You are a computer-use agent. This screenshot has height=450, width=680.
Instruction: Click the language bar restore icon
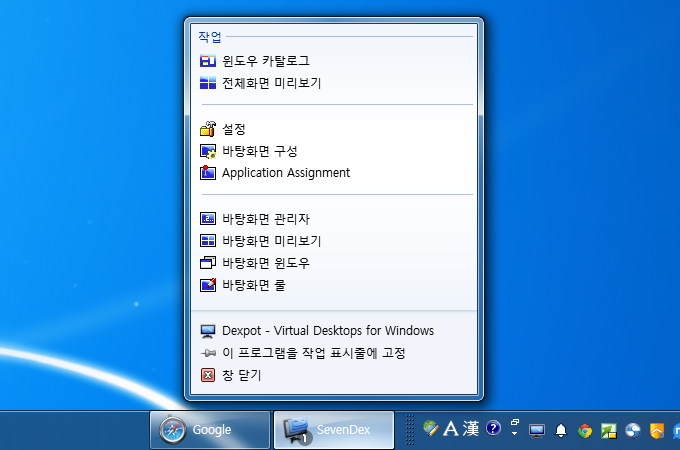point(515,422)
